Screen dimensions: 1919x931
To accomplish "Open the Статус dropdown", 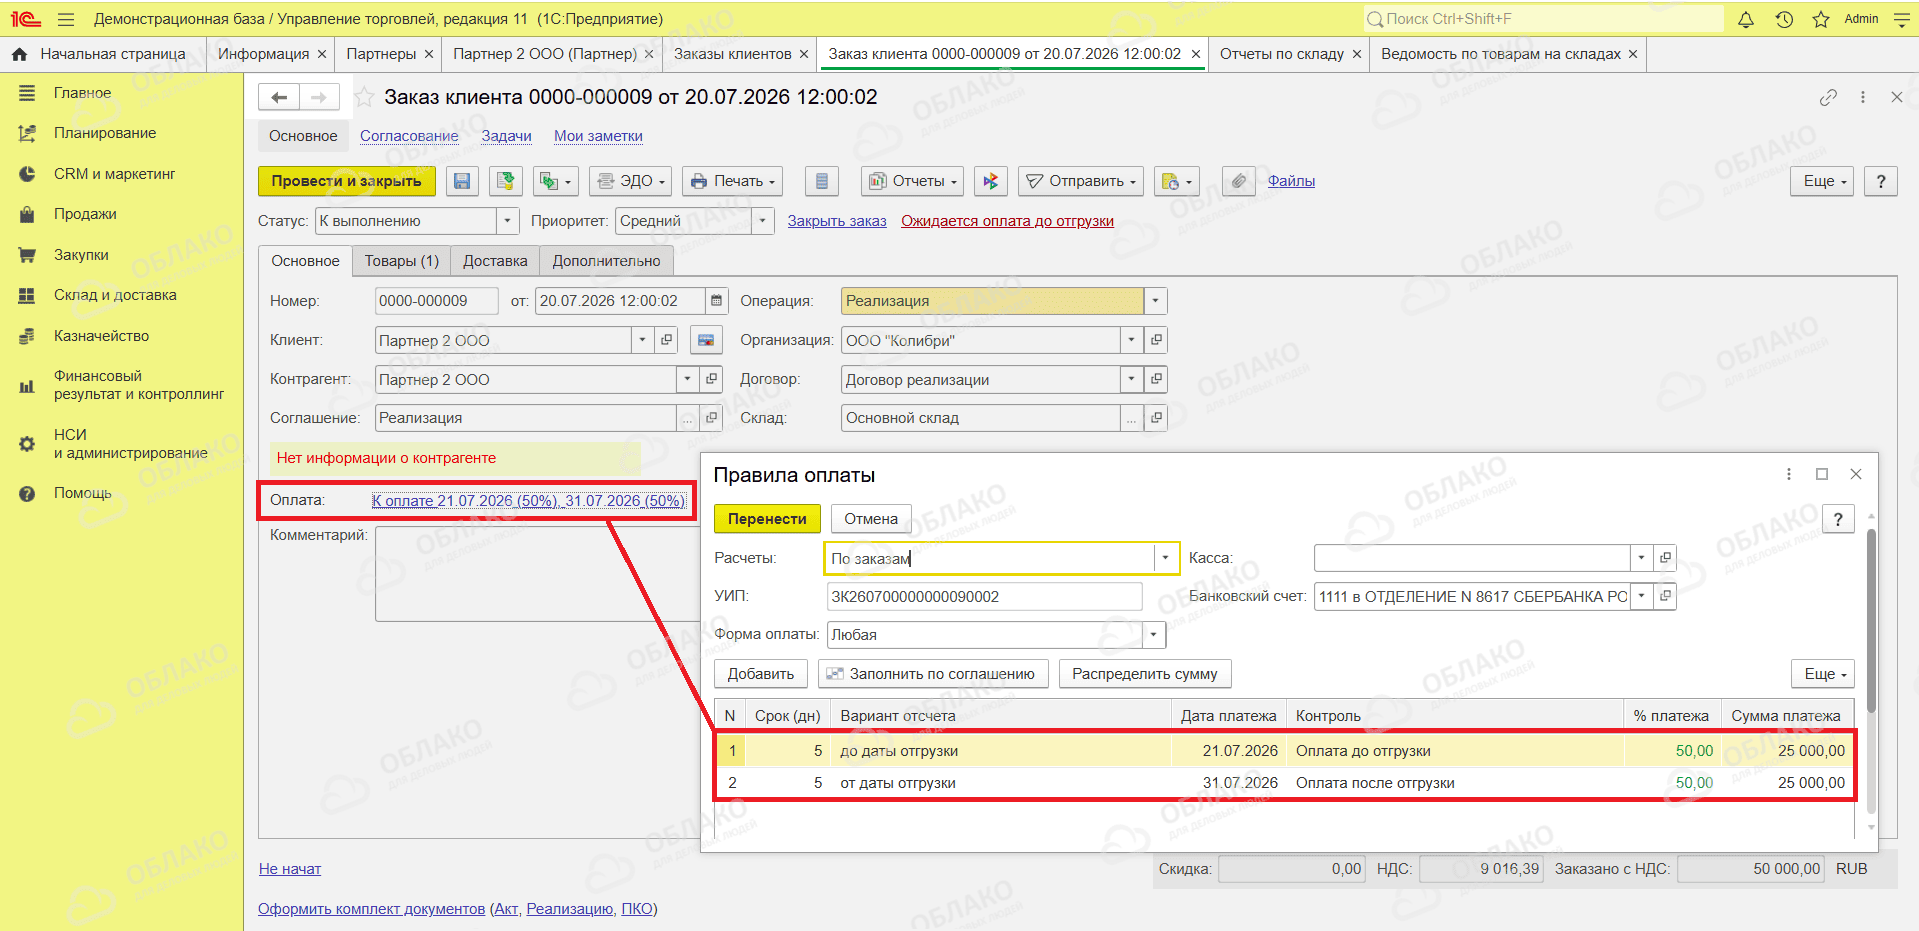I will click(507, 221).
